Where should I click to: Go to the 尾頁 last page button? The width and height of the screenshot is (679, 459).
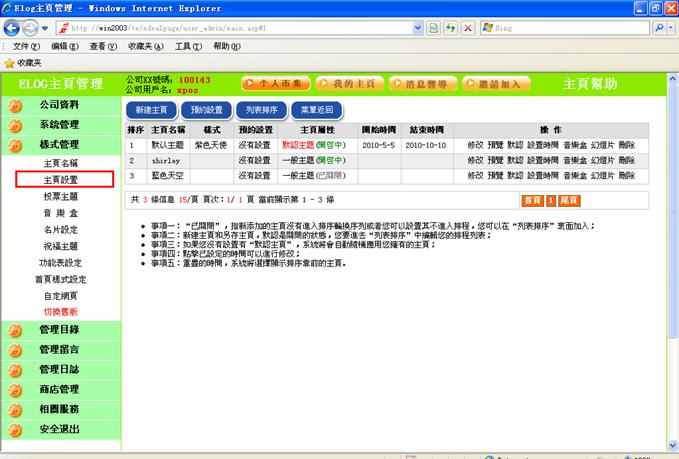569,200
